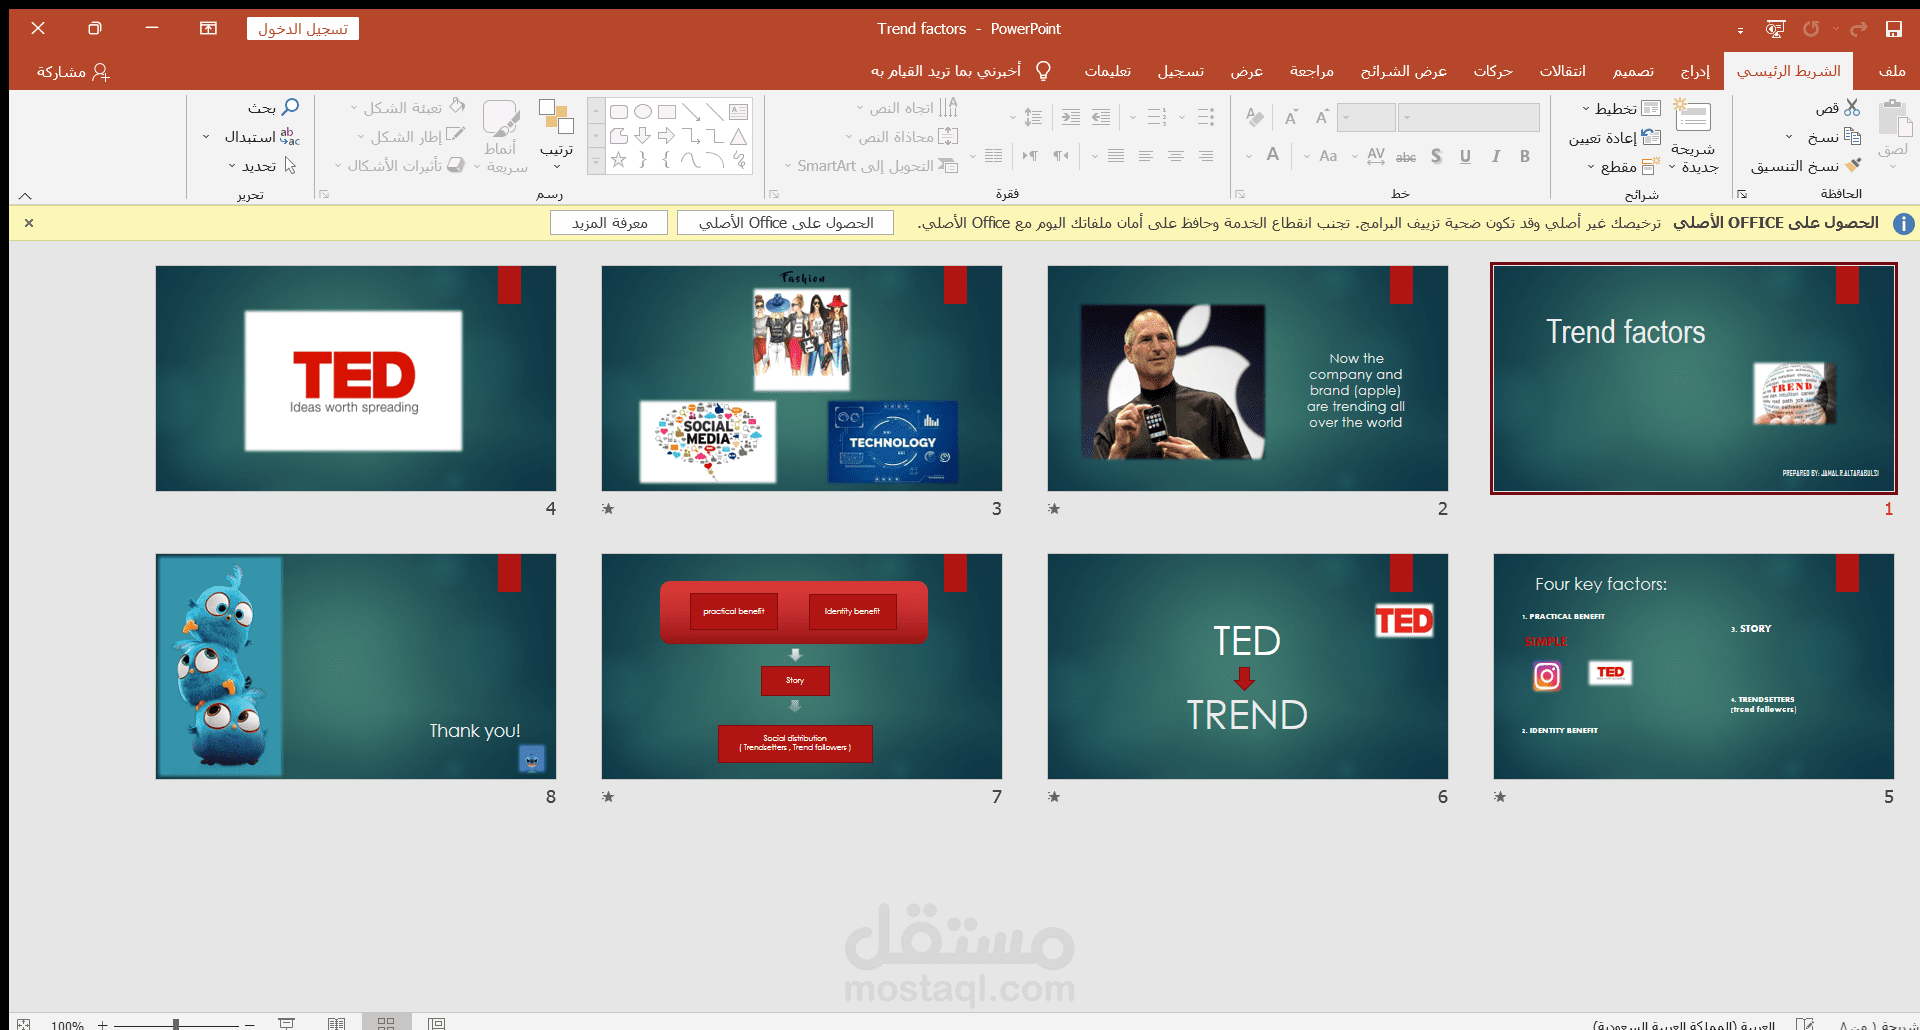Switch to the Slide Show (عرض الشرائح) tab
The height and width of the screenshot is (1030, 1920).
pyautogui.click(x=1403, y=71)
